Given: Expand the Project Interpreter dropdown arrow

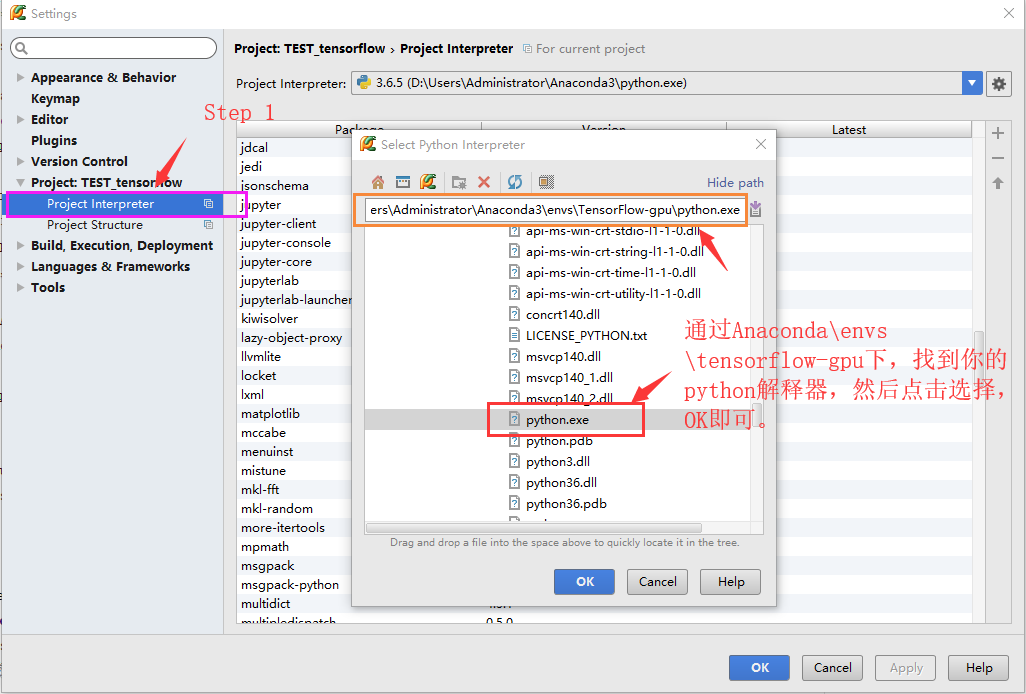Looking at the screenshot, I should click(x=972, y=83).
